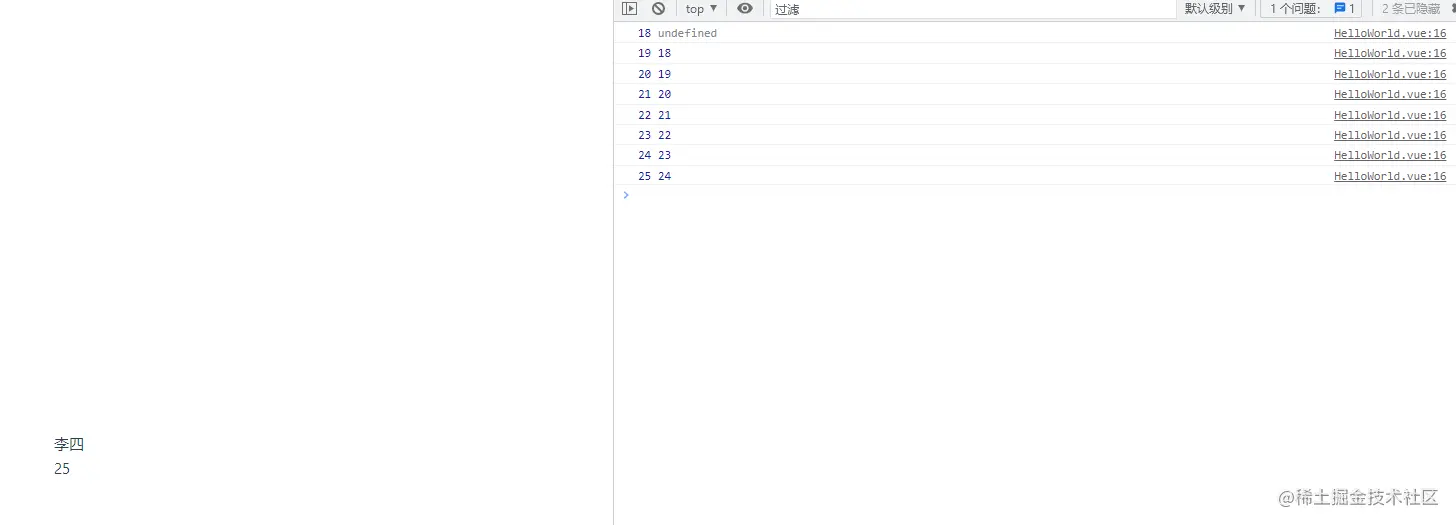The height and width of the screenshot is (525, 1456).
Task: Open the 1 个问题 issues button
Action: [1311, 8]
